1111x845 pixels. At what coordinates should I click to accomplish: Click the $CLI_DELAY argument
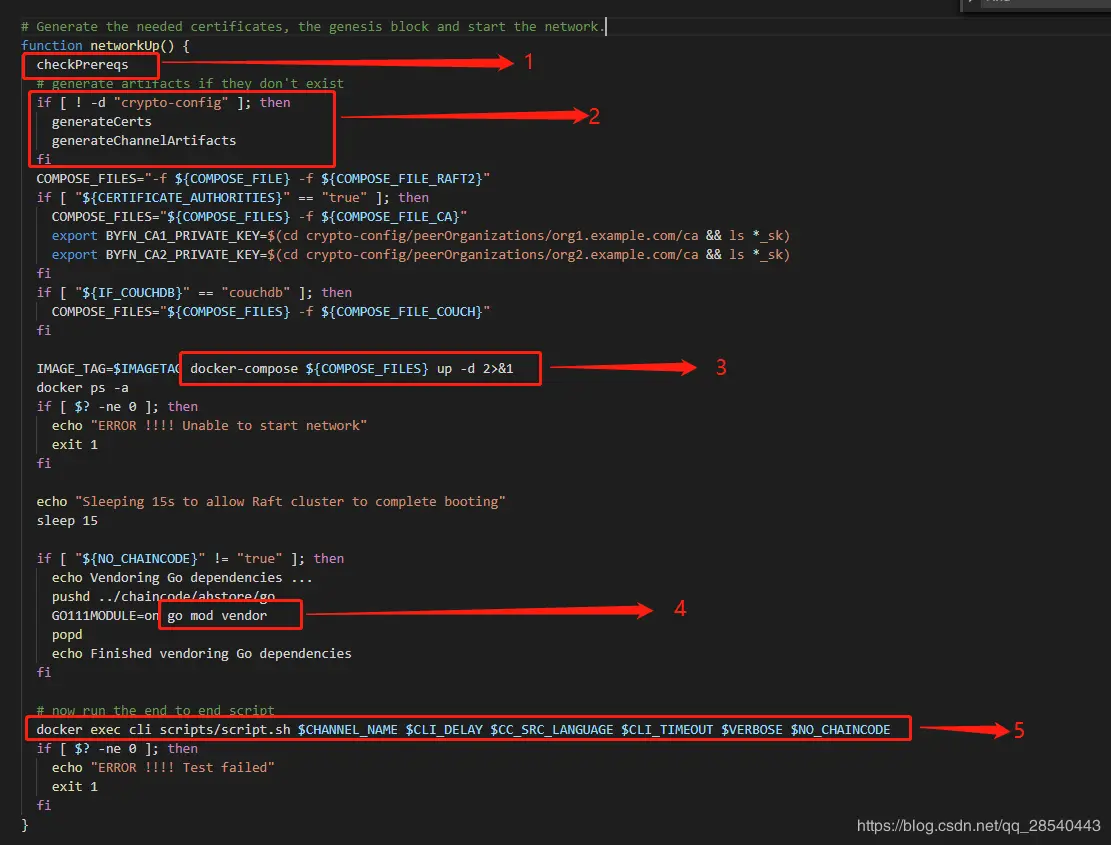444,730
